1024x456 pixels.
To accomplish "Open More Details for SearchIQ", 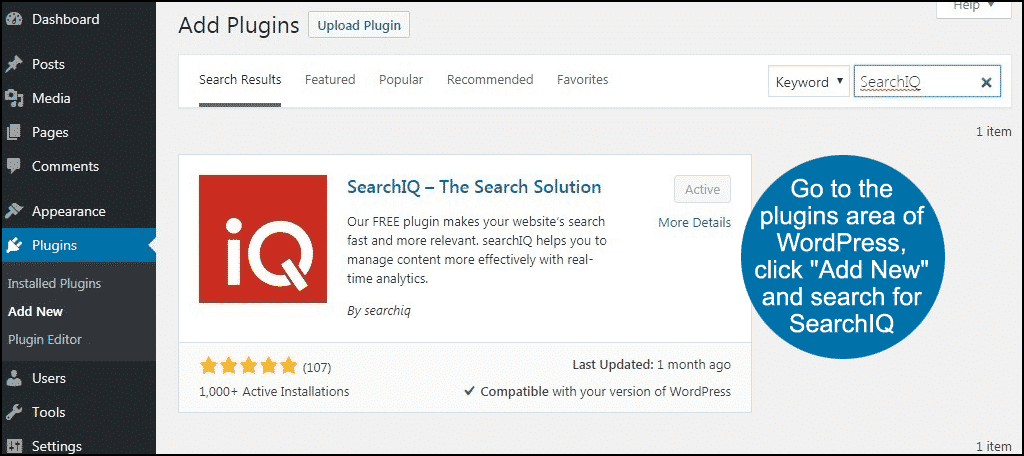I will 694,222.
